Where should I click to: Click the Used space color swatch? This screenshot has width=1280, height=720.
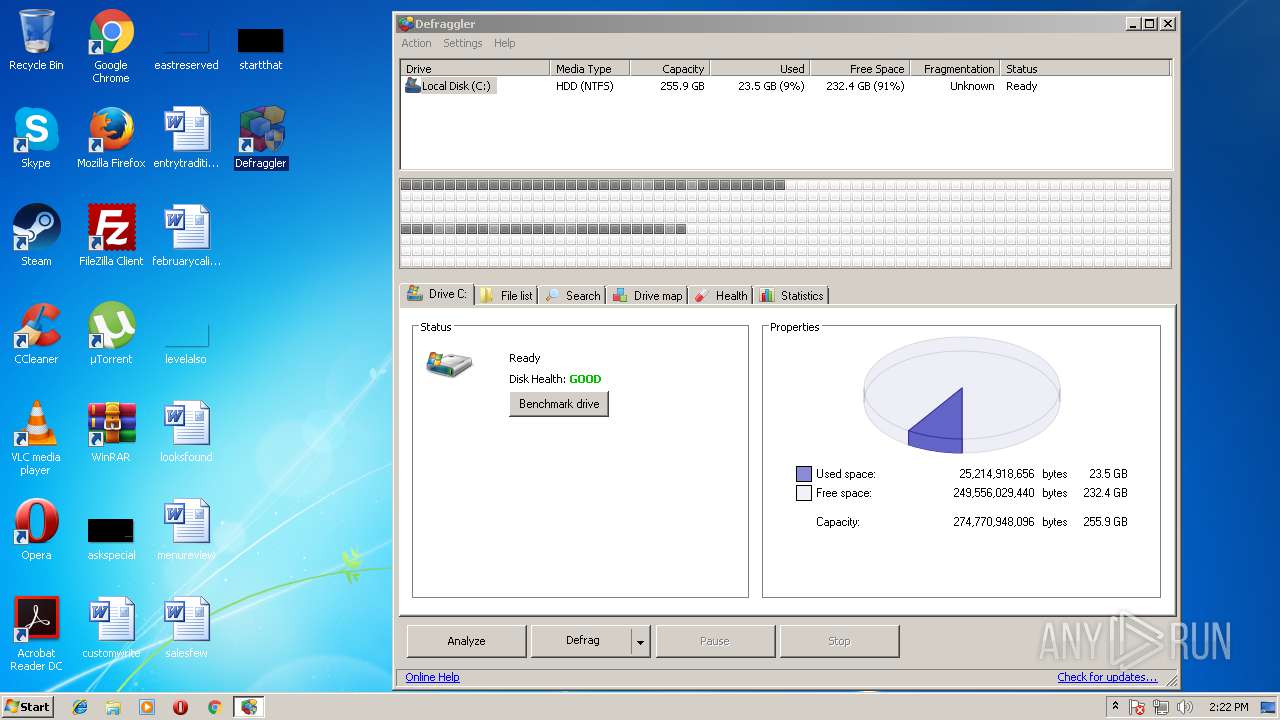coord(804,474)
